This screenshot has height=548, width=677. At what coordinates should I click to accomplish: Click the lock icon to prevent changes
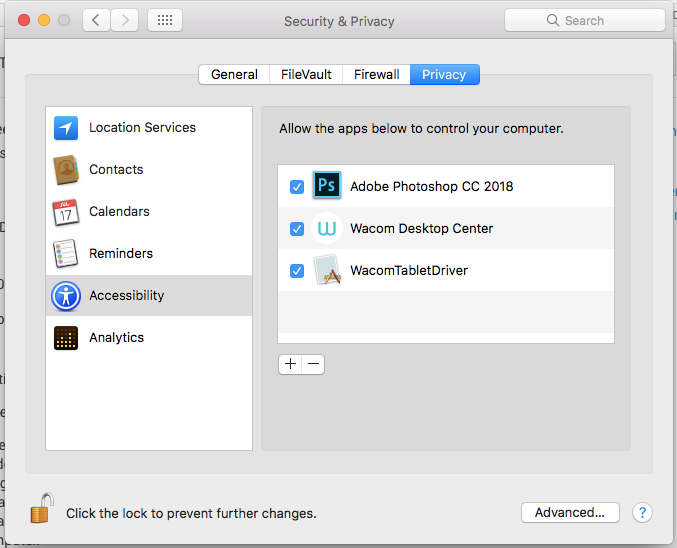[40, 509]
